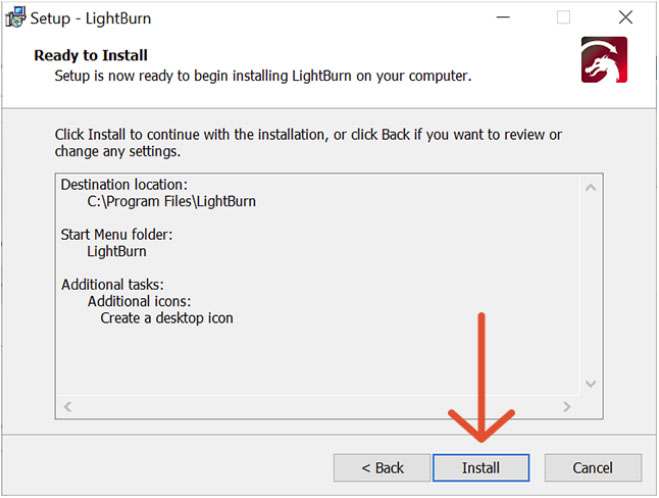The height and width of the screenshot is (498, 659).
Task: Go back with the < Back button
Action: (x=382, y=467)
